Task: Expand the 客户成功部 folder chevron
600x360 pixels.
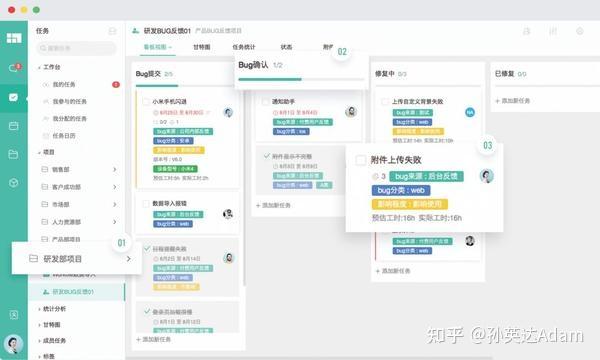Action: pyautogui.click(x=114, y=187)
